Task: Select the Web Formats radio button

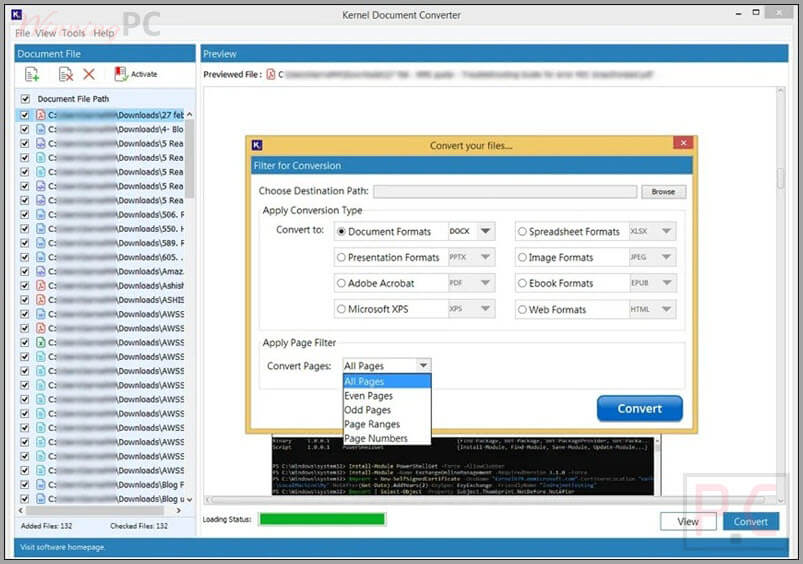Action: tap(522, 309)
